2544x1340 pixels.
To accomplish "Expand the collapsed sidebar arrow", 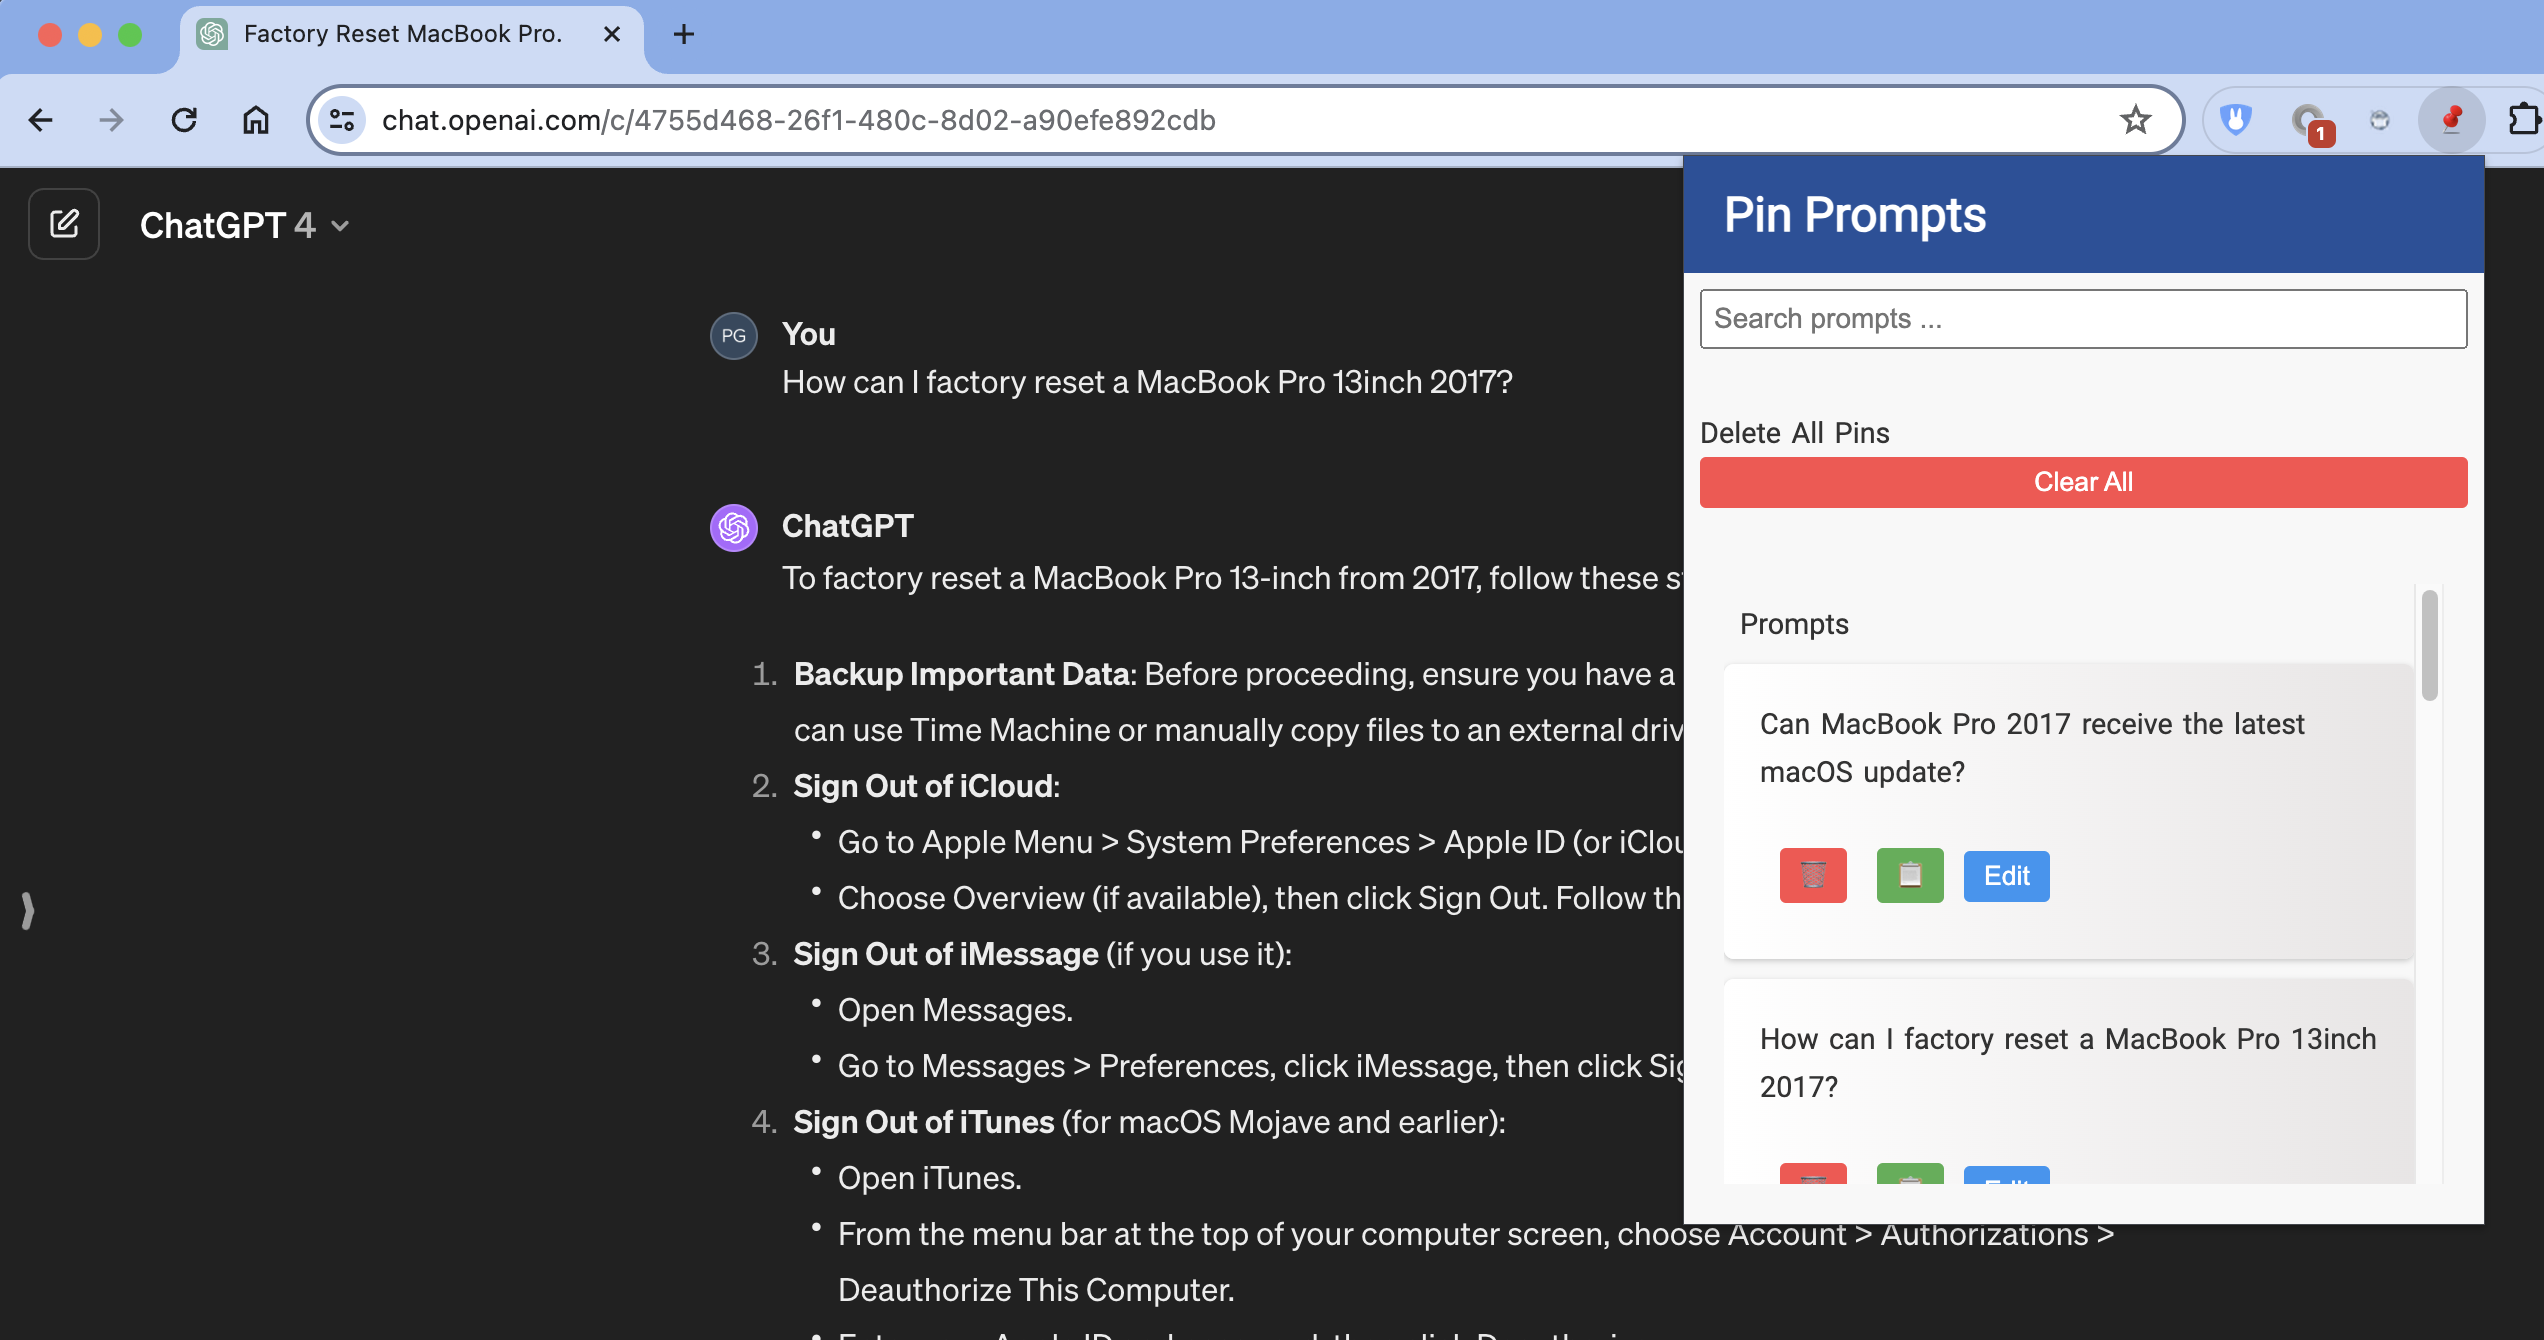I will pos(27,911).
